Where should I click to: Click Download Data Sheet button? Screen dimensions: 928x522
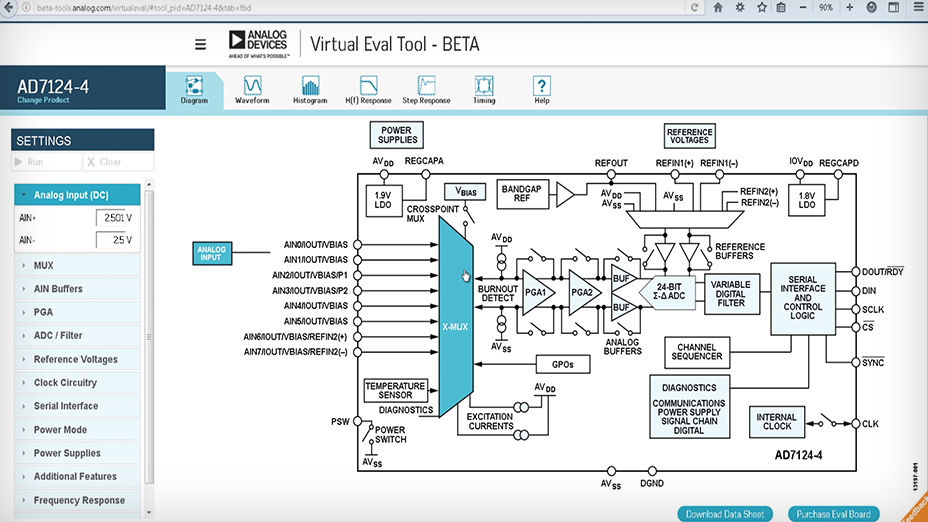[x=725, y=514]
